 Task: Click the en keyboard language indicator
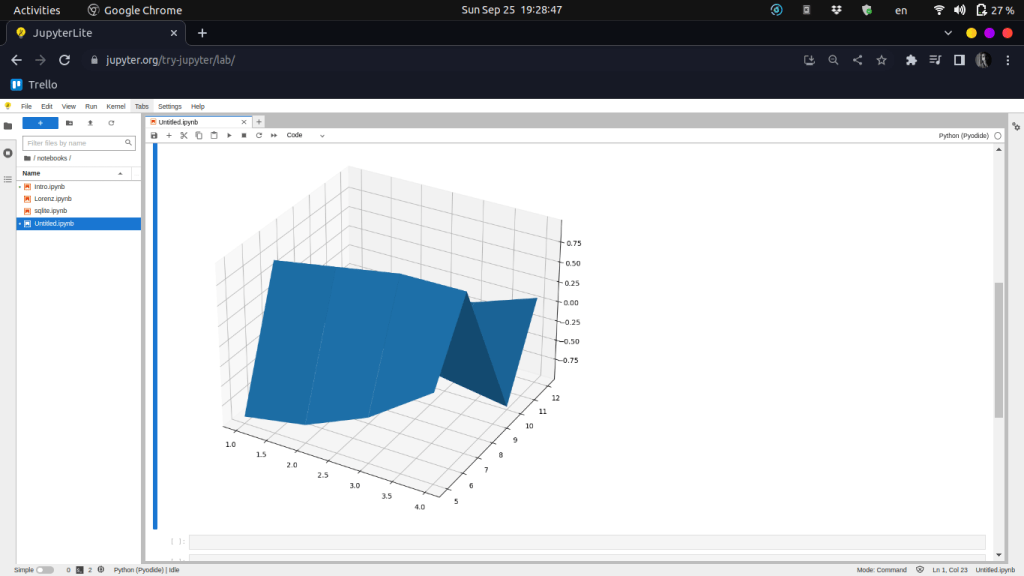click(901, 10)
